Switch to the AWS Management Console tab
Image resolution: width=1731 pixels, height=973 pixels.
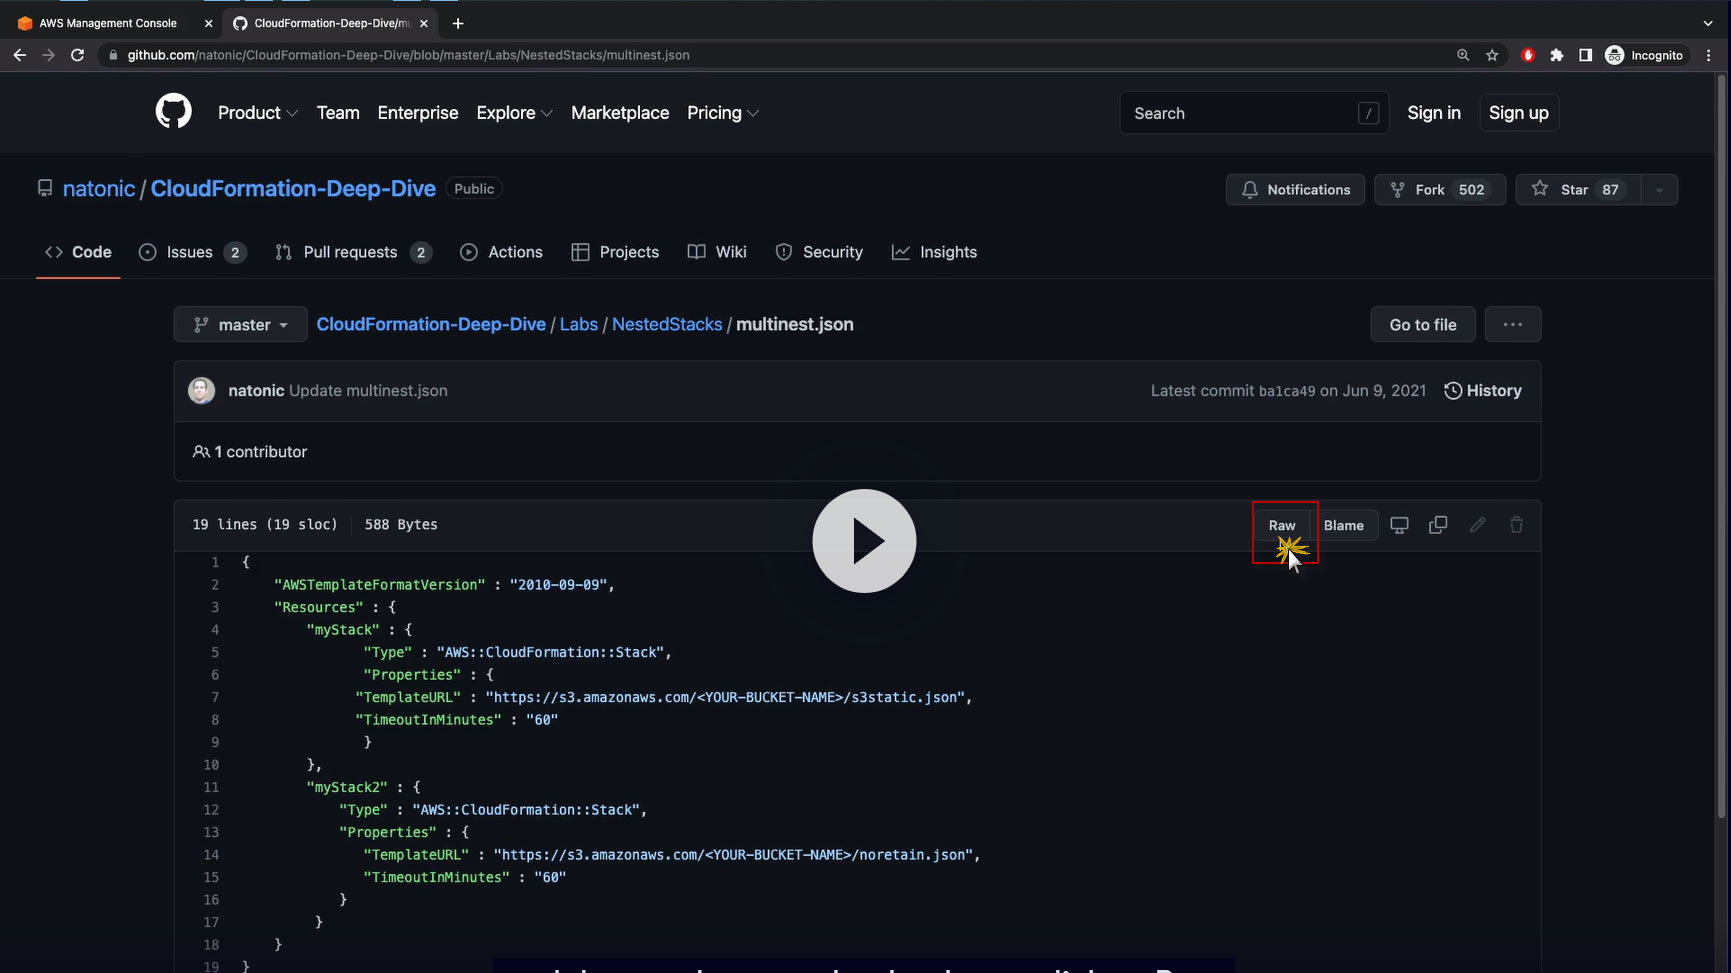coord(108,23)
